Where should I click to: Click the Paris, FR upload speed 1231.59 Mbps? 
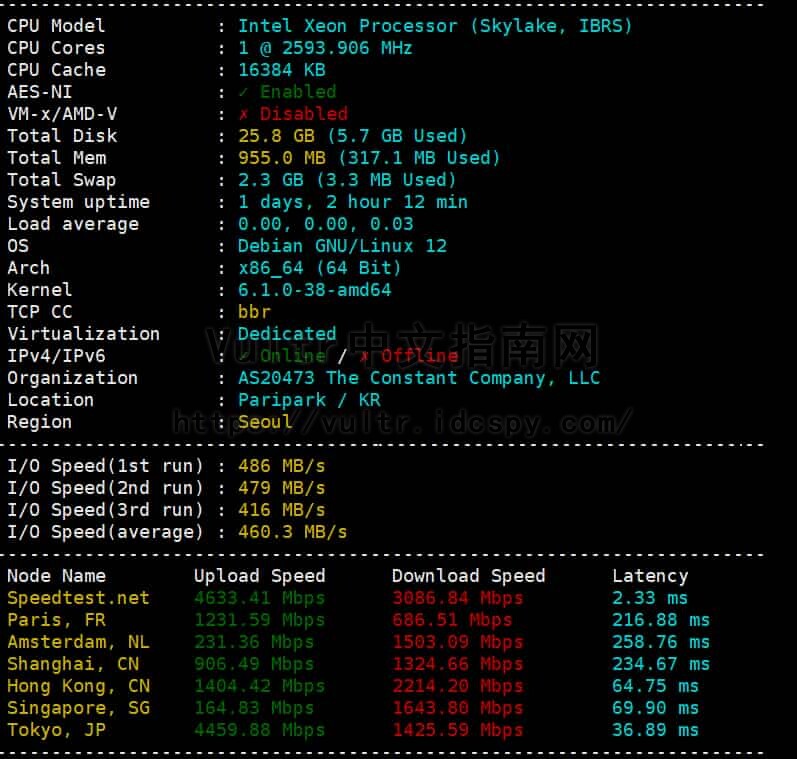click(259, 620)
